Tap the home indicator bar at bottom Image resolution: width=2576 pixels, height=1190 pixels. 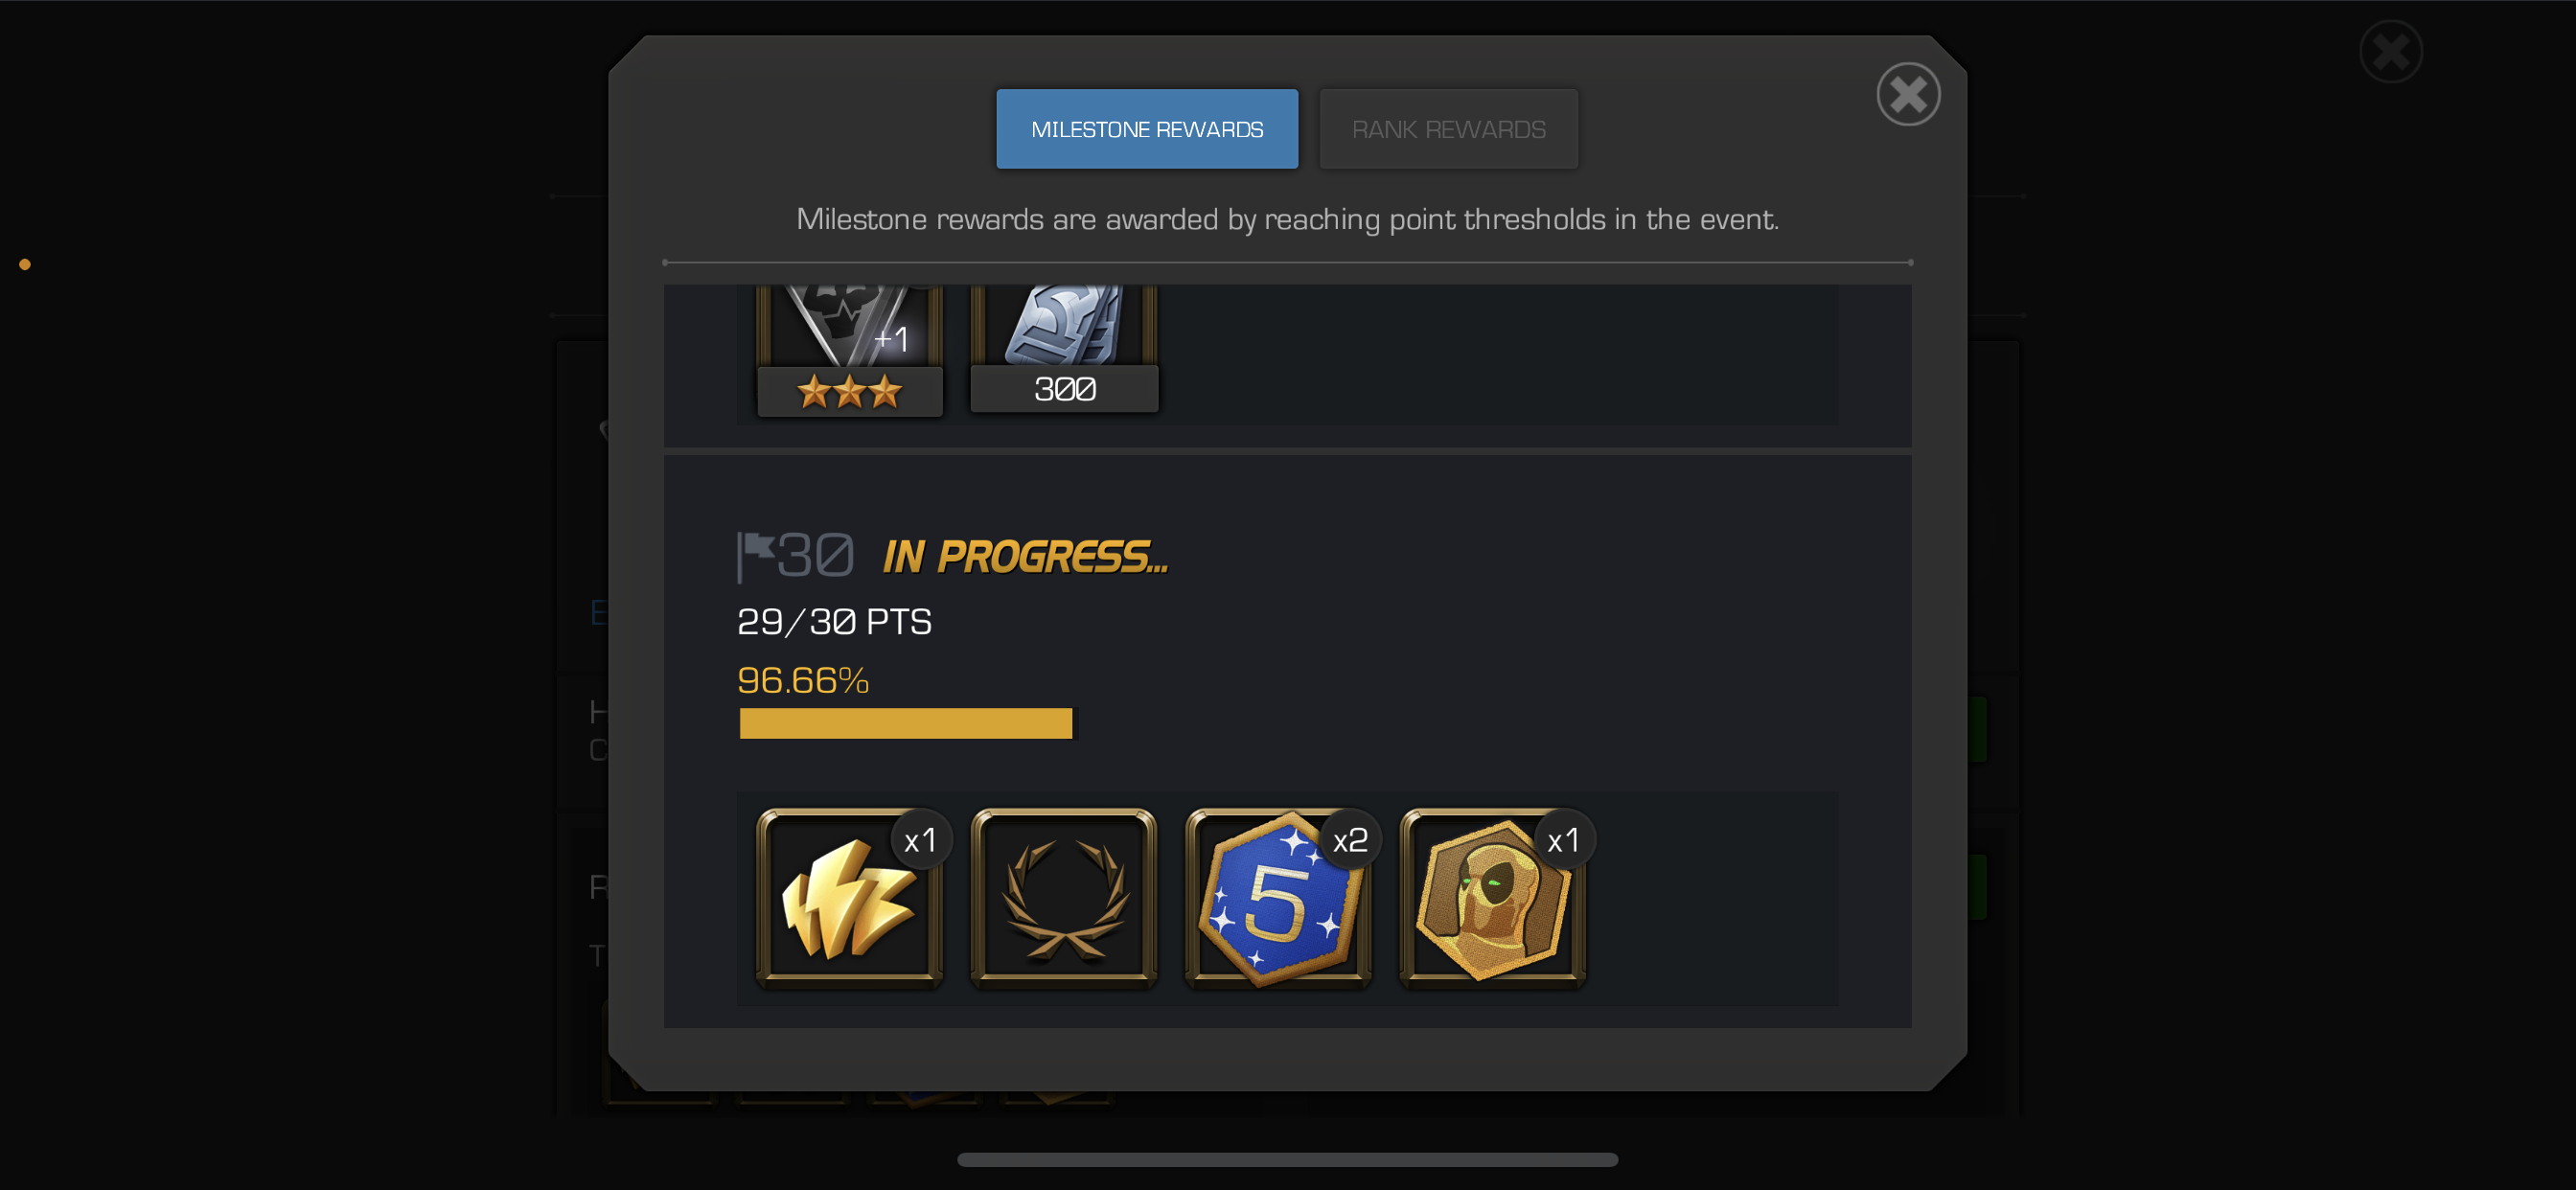pyautogui.click(x=1287, y=1159)
